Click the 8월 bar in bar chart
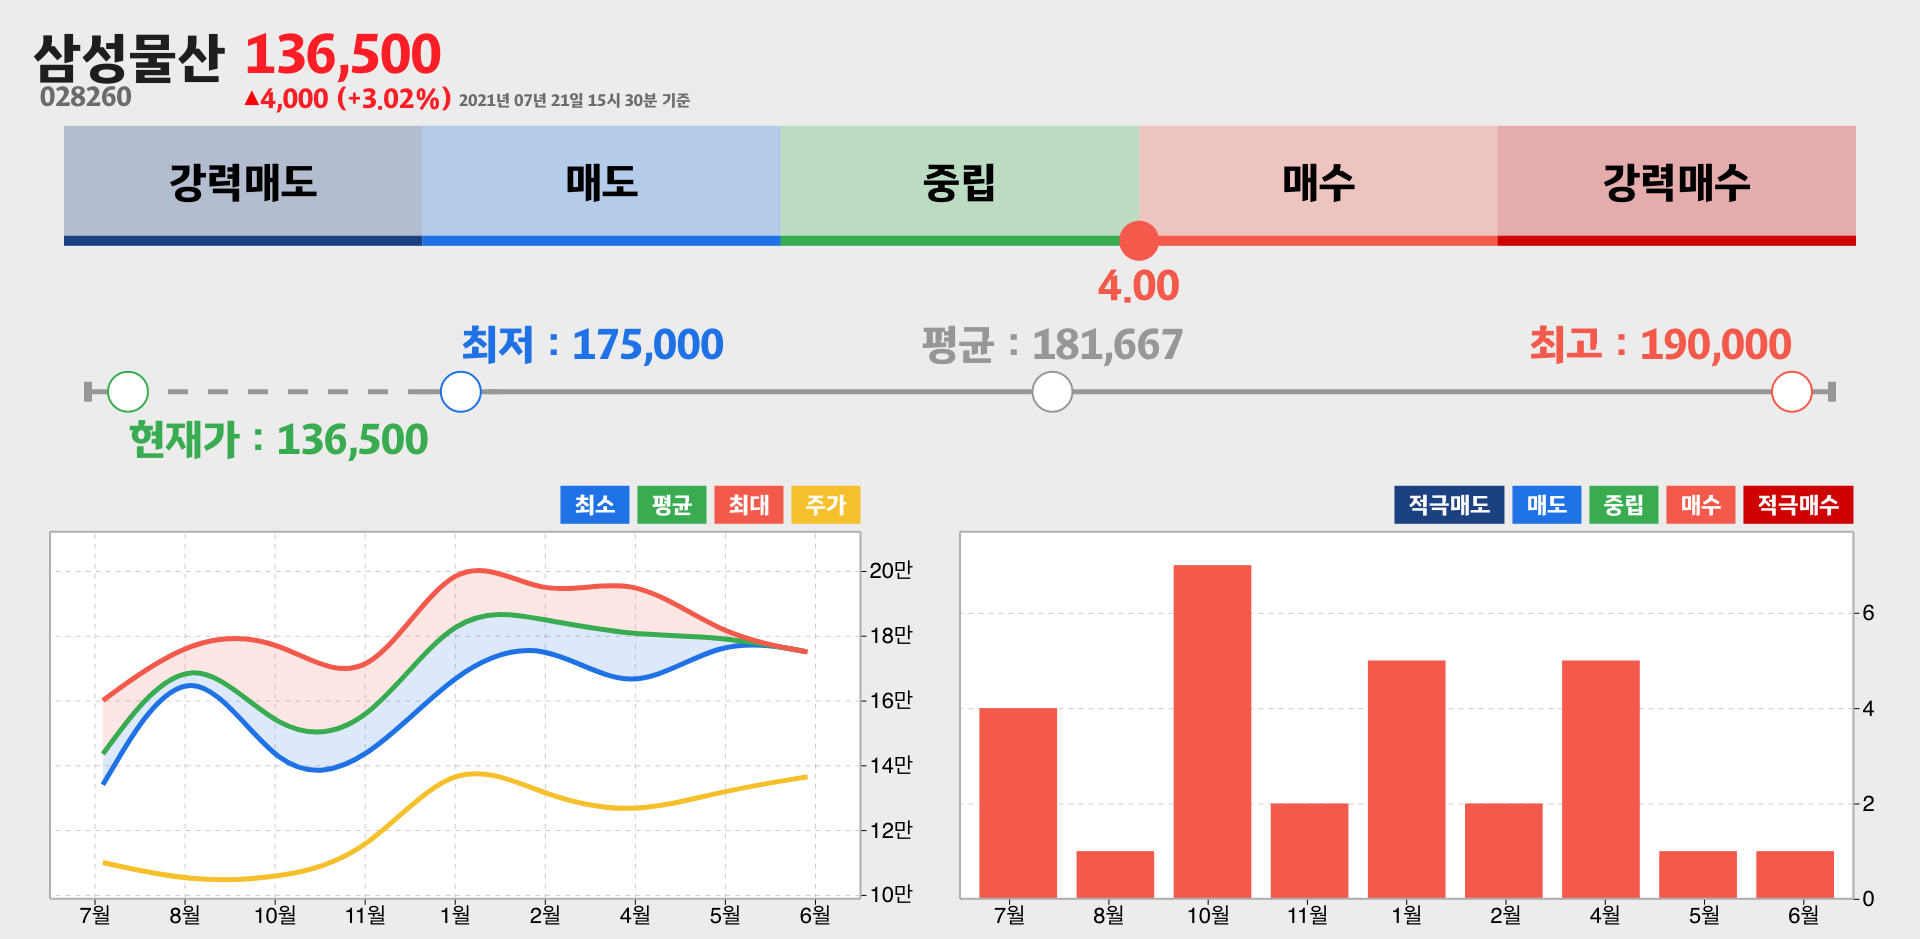Image resolution: width=1920 pixels, height=939 pixels. pos(1115,874)
